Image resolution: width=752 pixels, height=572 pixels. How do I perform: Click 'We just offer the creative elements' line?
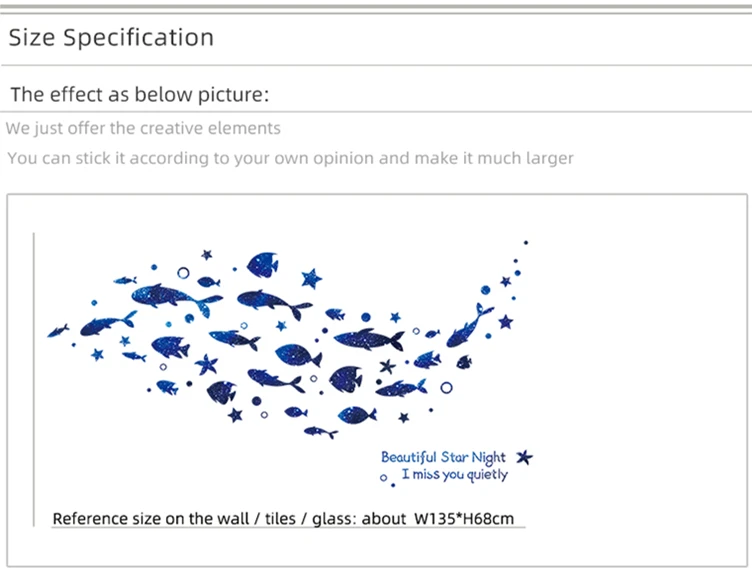point(143,128)
